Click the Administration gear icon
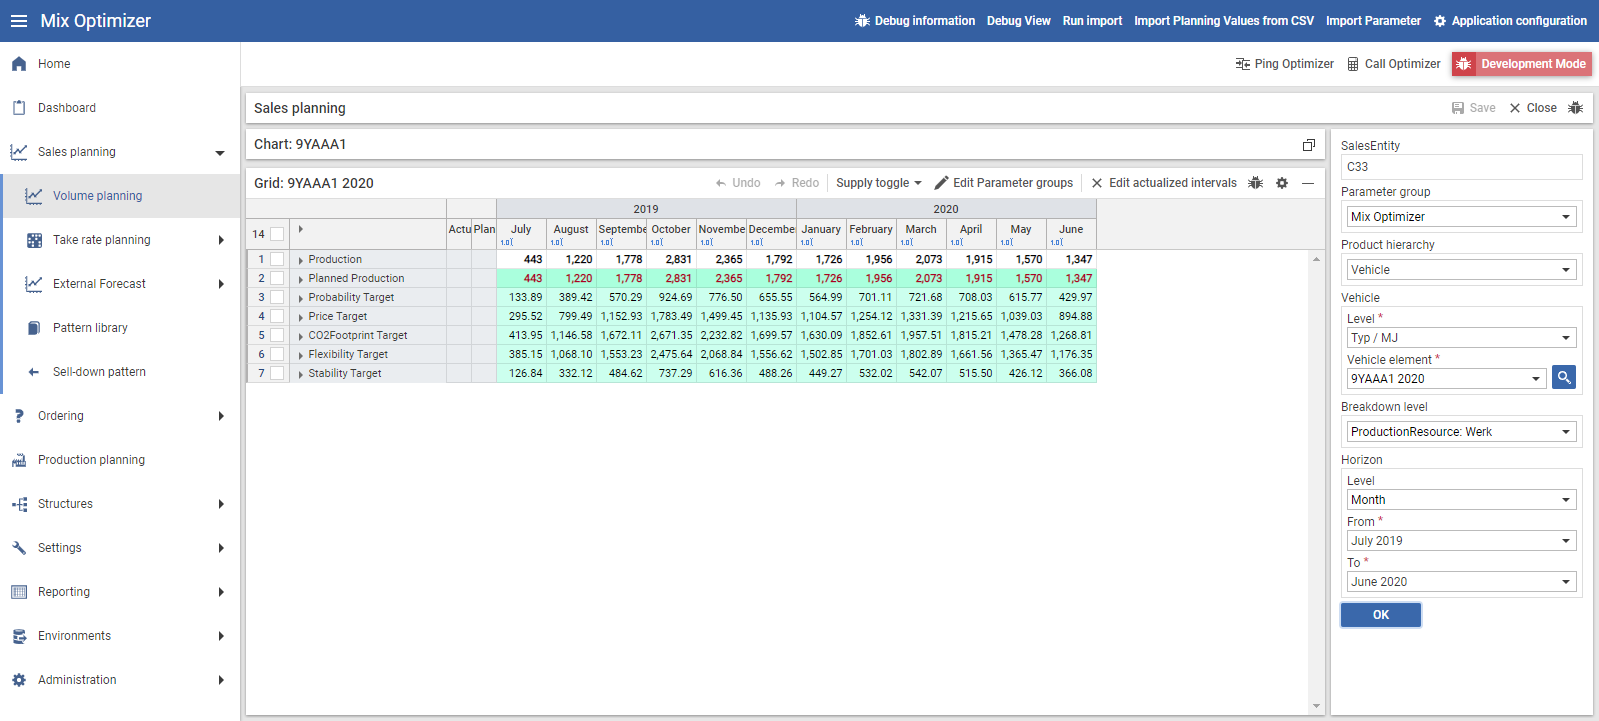This screenshot has width=1599, height=721. click(19, 680)
